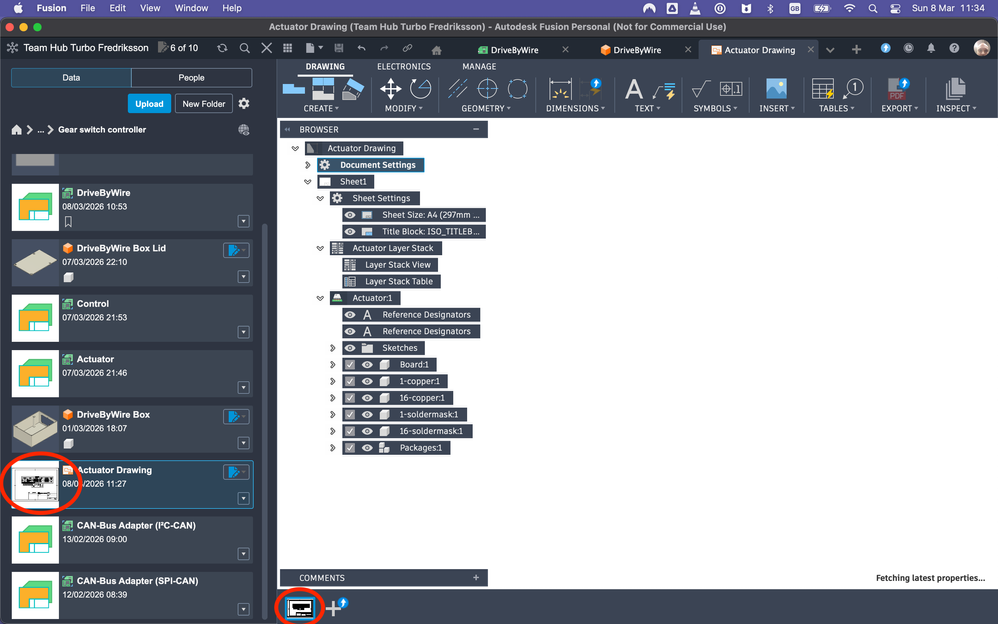Open the Actuator Drawing thumbnail in data panel

[35, 485]
